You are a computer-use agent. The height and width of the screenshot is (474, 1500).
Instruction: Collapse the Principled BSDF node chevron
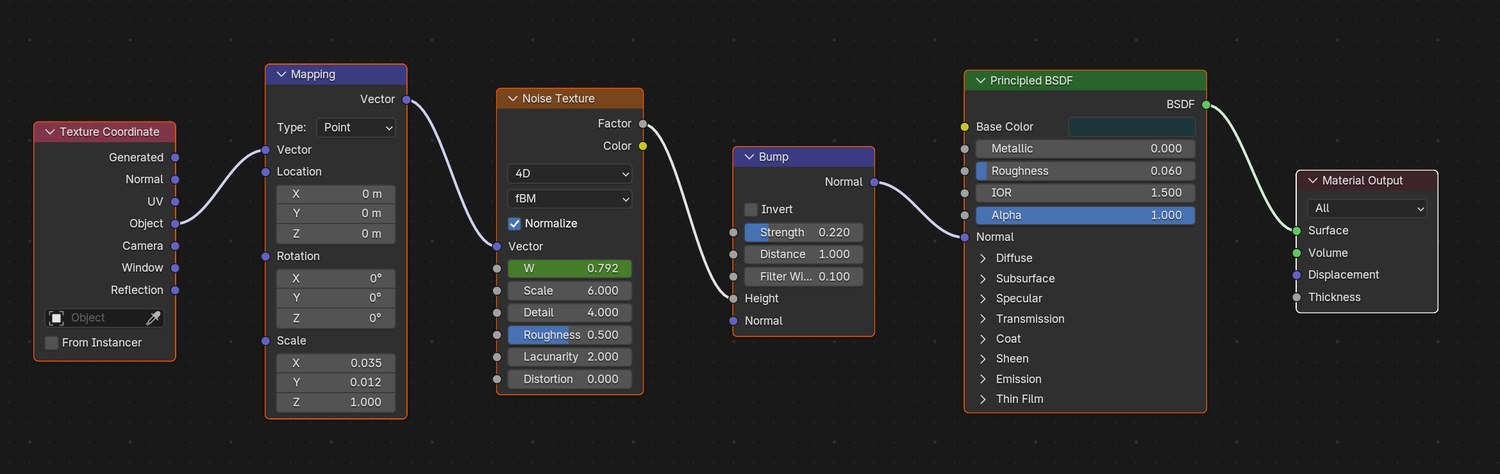[980, 80]
